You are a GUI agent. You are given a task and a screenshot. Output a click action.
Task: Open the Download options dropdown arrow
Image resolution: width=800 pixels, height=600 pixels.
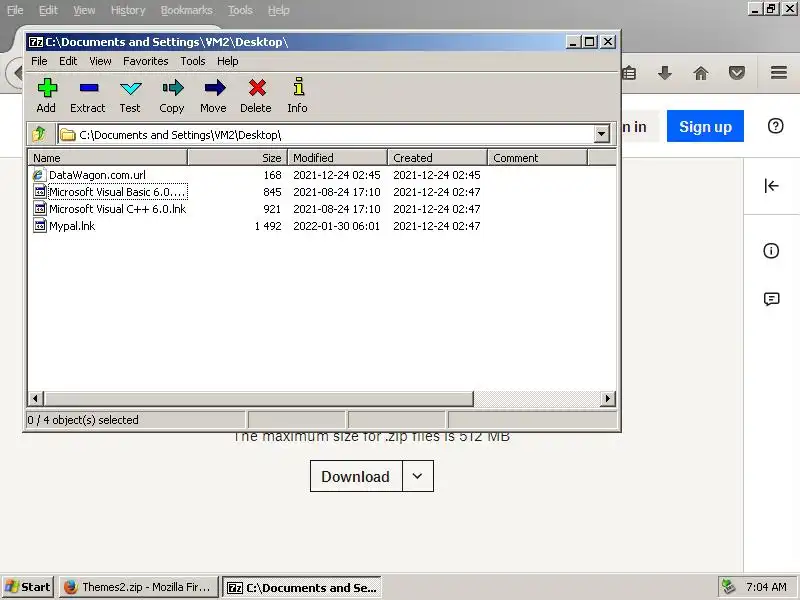pos(418,476)
